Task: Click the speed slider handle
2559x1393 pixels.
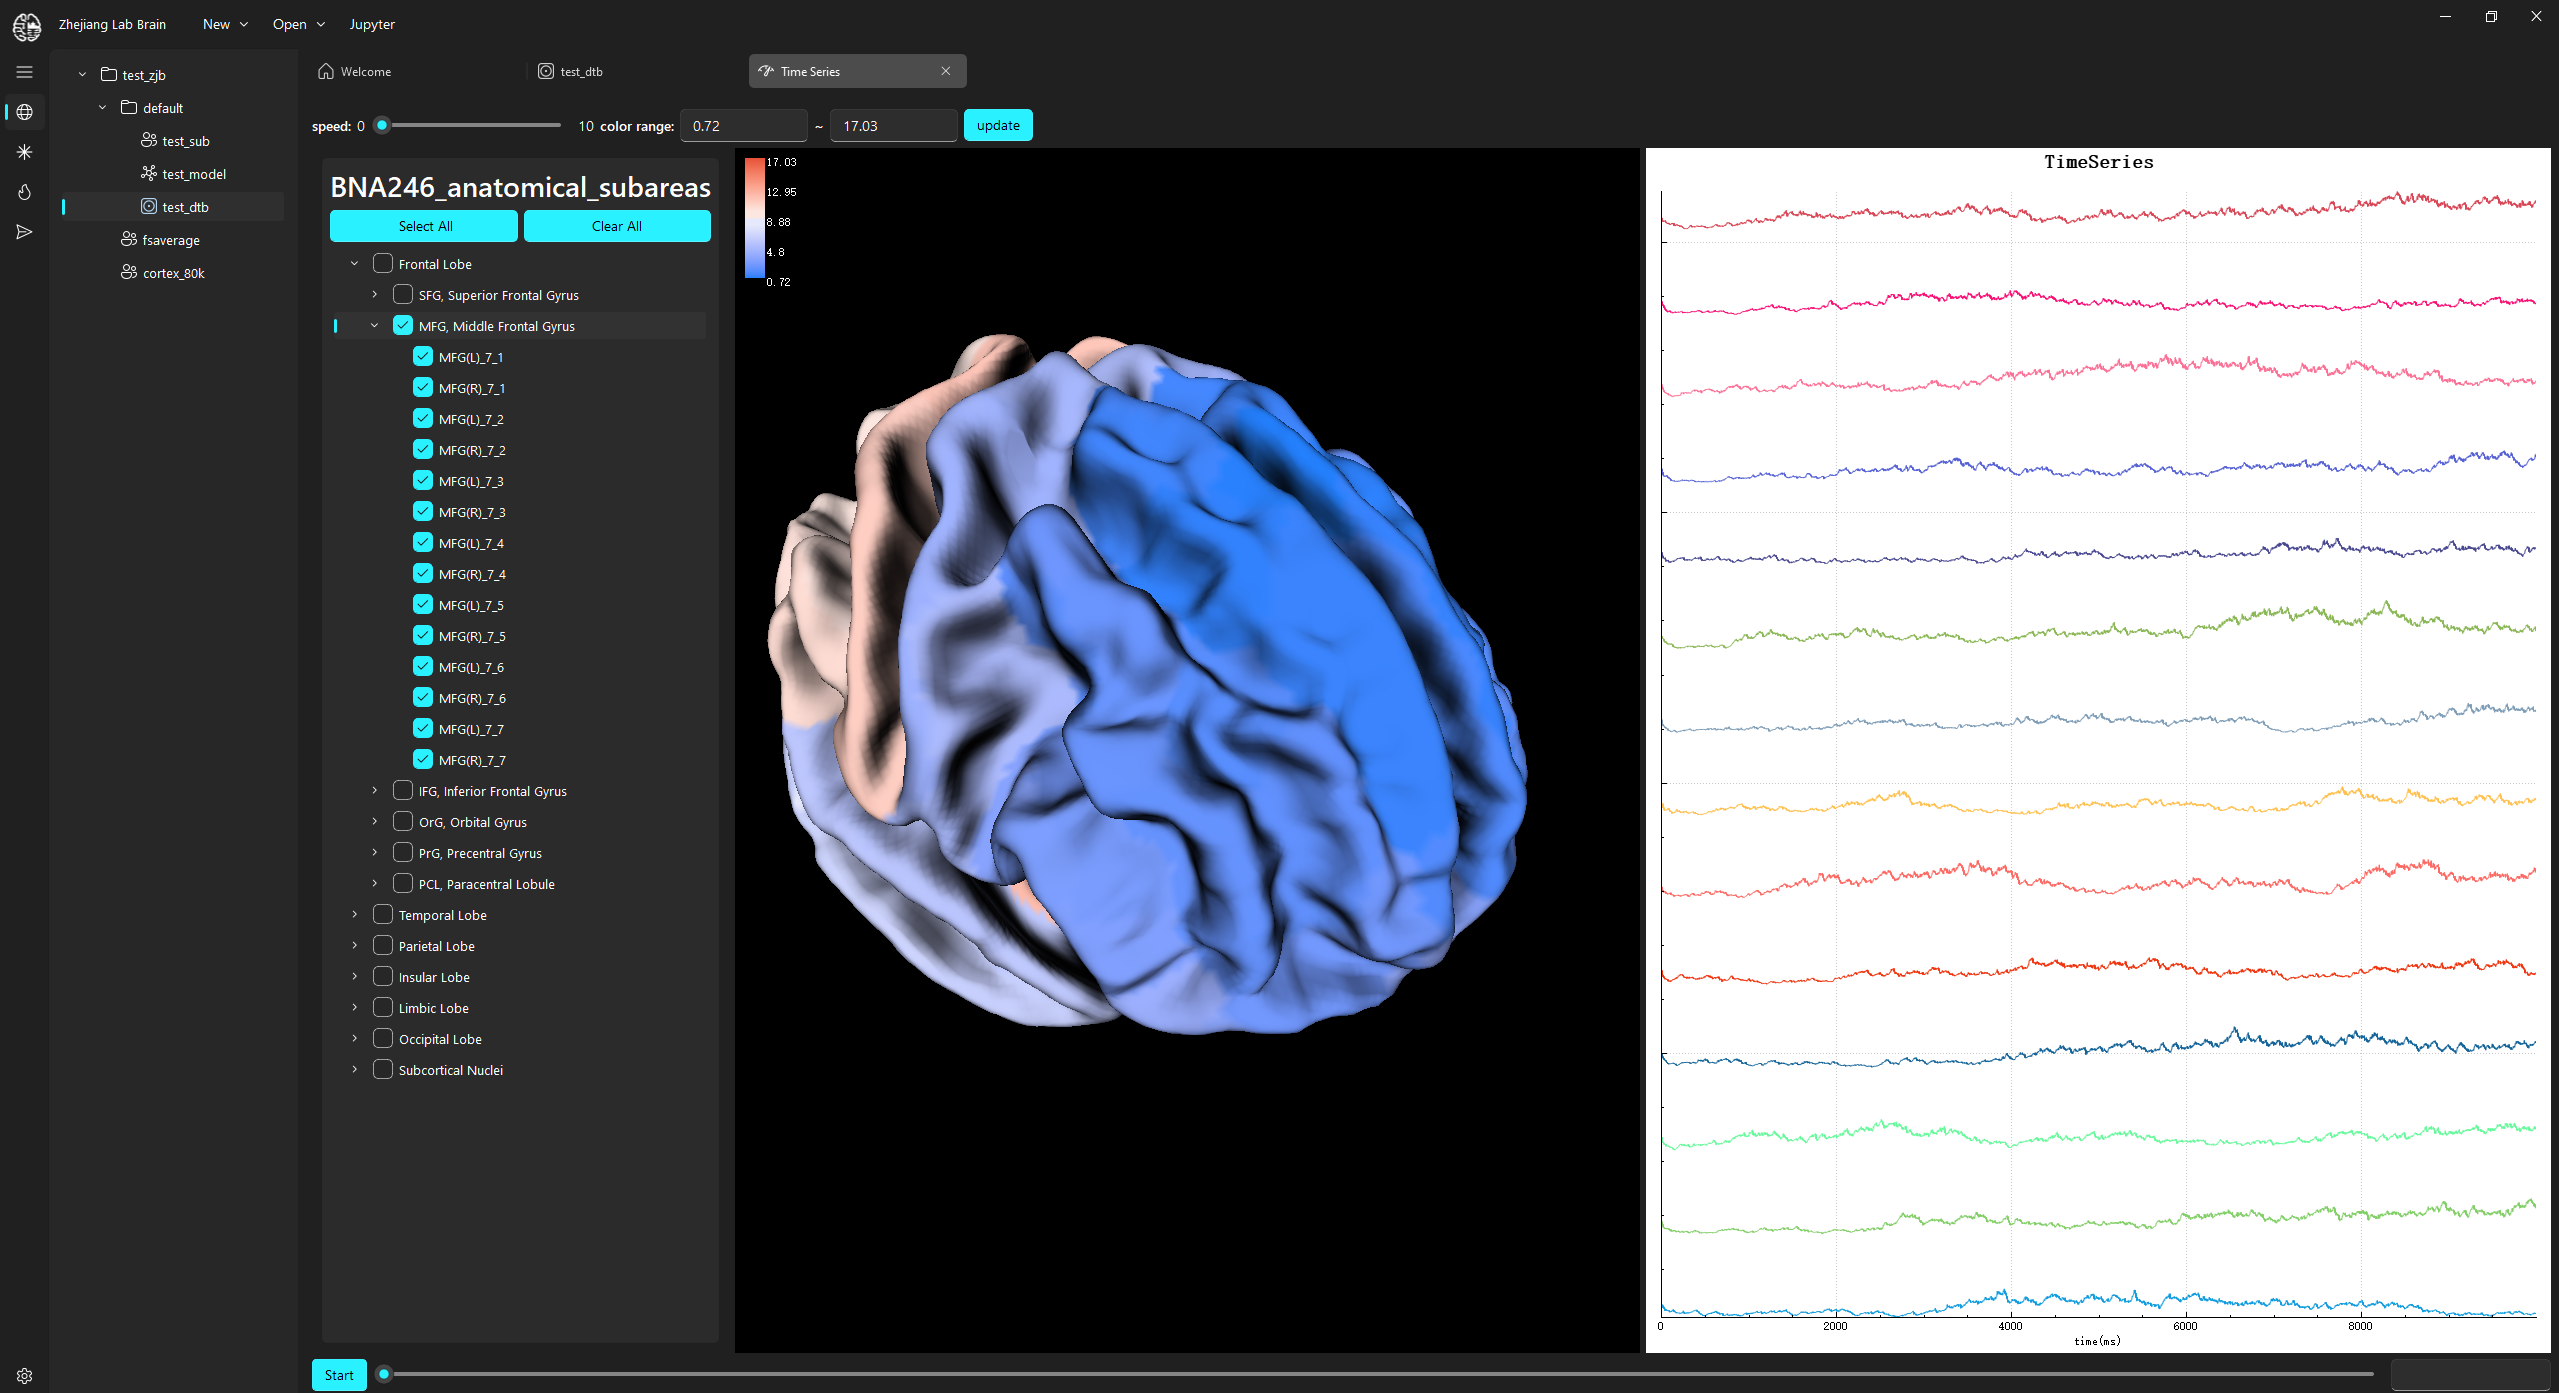Action: click(382, 126)
